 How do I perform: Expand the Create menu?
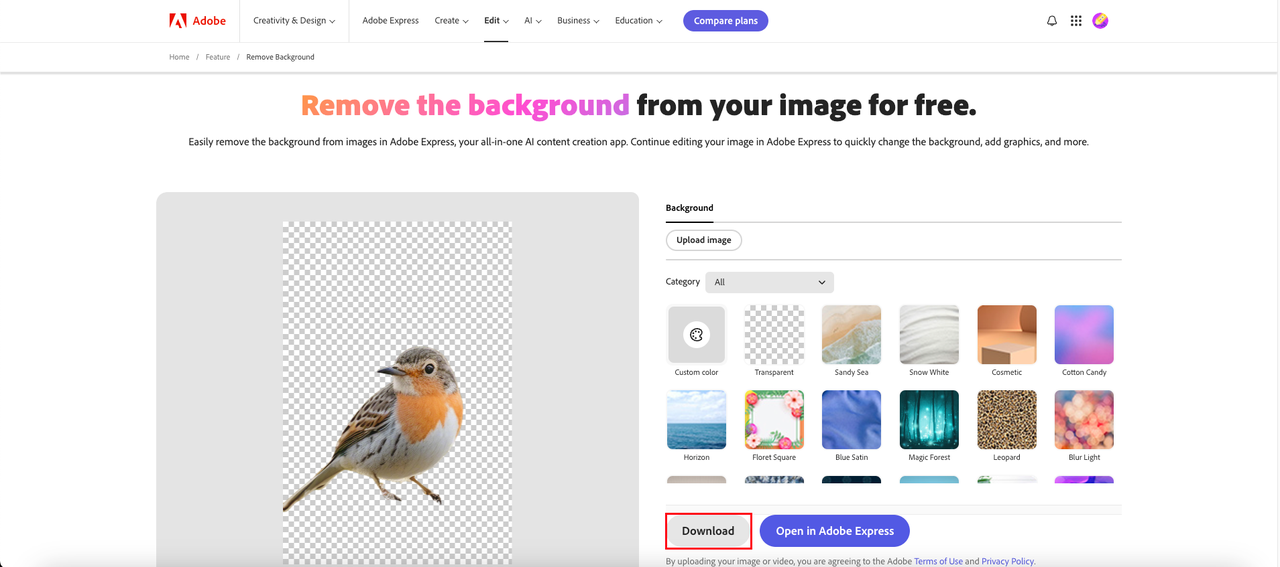pyautogui.click(x=451, y=20)
